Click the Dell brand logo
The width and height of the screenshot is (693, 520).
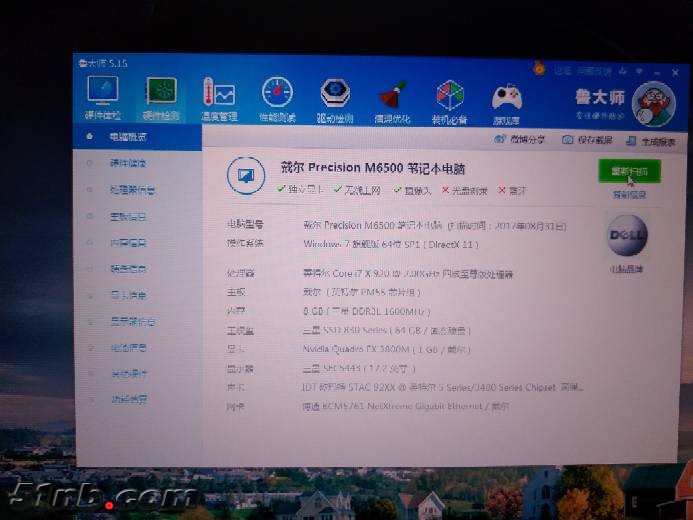coord(627,236)
